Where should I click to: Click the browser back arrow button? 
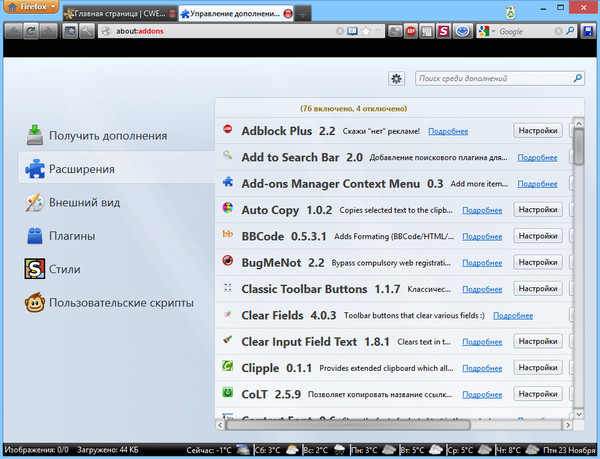pos(13,32)
